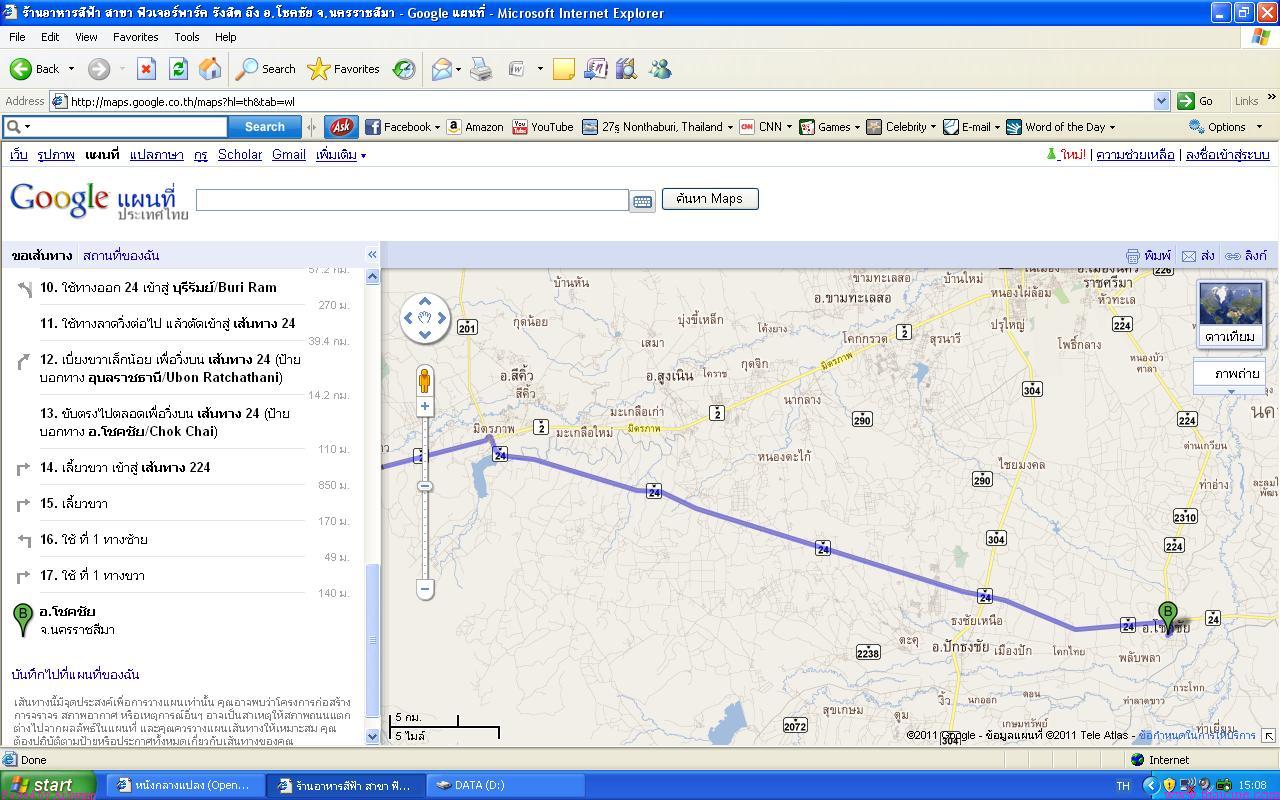Click the พิมพ์ print link above map
This screenshot has width=1280, height=800.
point(1149,256)
